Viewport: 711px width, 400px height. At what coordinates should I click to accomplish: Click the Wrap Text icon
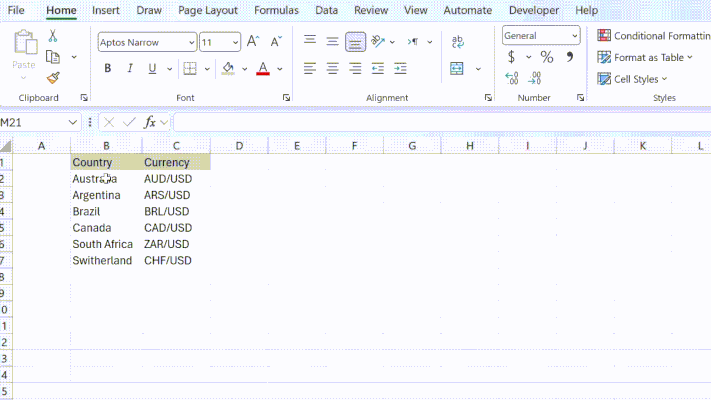[458, 42]
